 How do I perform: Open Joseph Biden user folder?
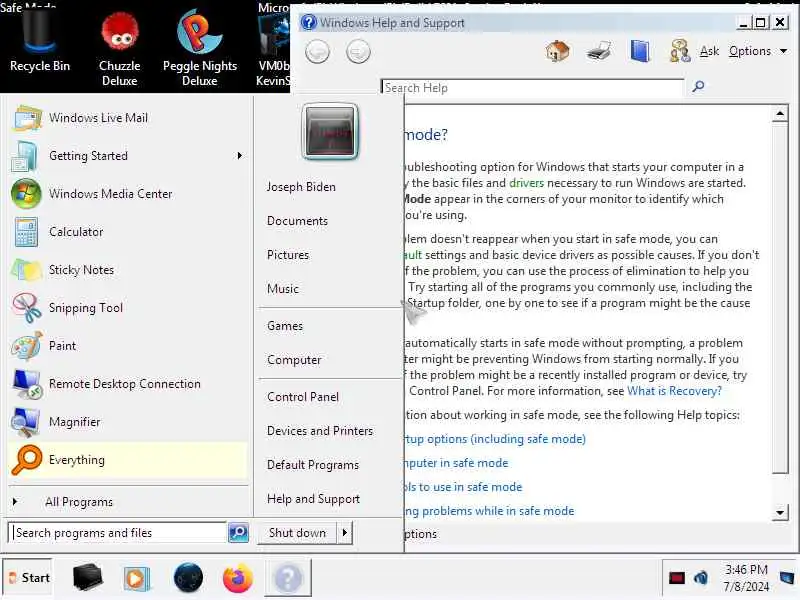(x=301, y=187)
